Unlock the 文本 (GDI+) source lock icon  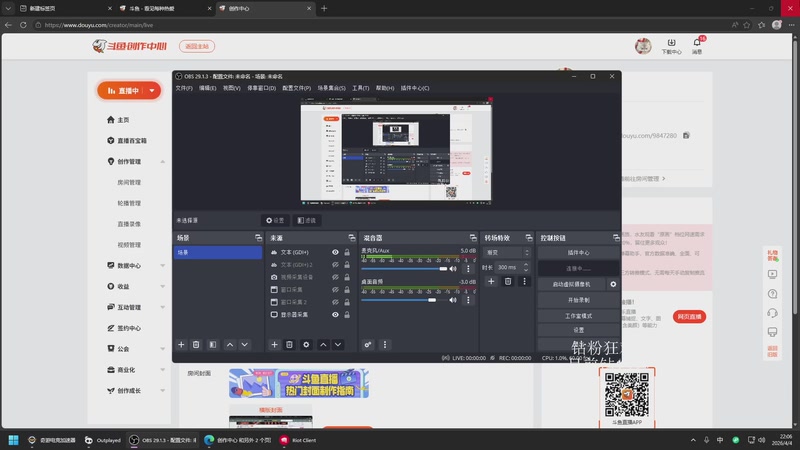[x=347, y=252]
